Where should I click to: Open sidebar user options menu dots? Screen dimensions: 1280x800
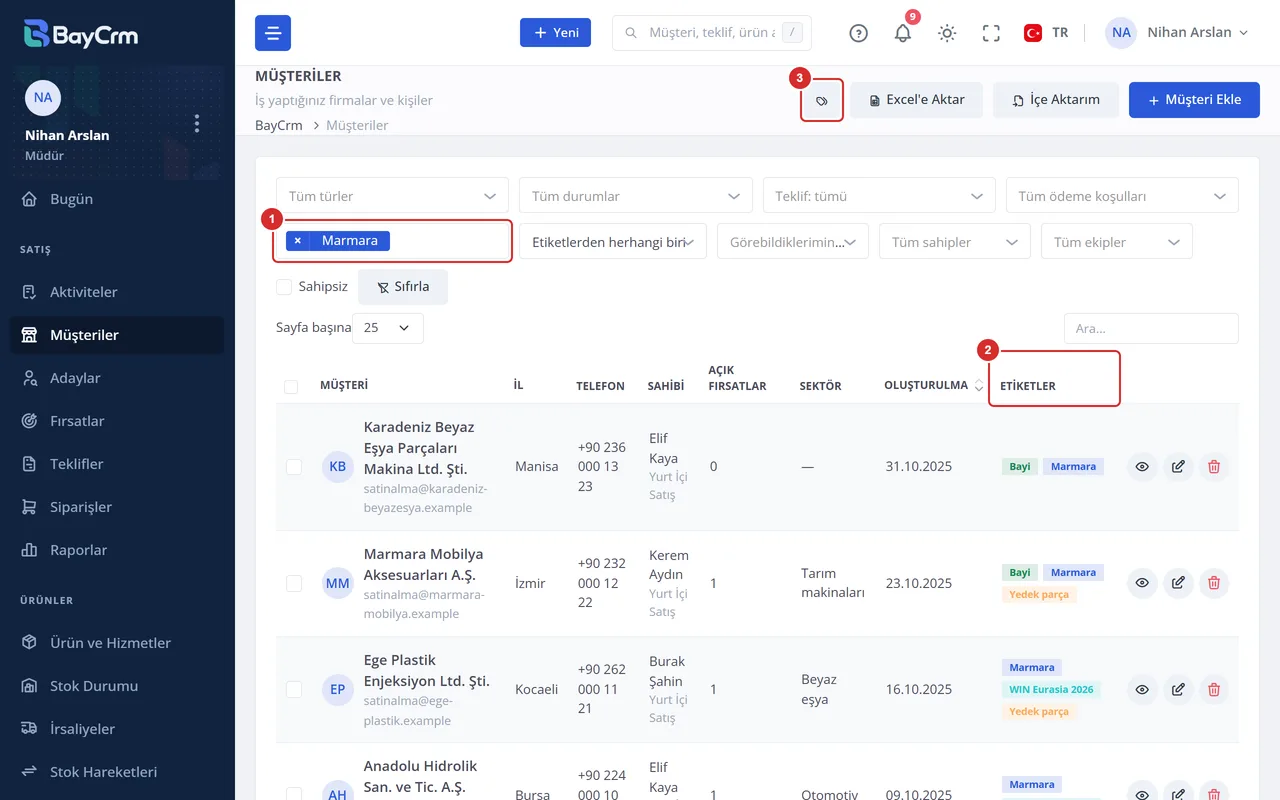pyautogui.click(x=197, y=123)
